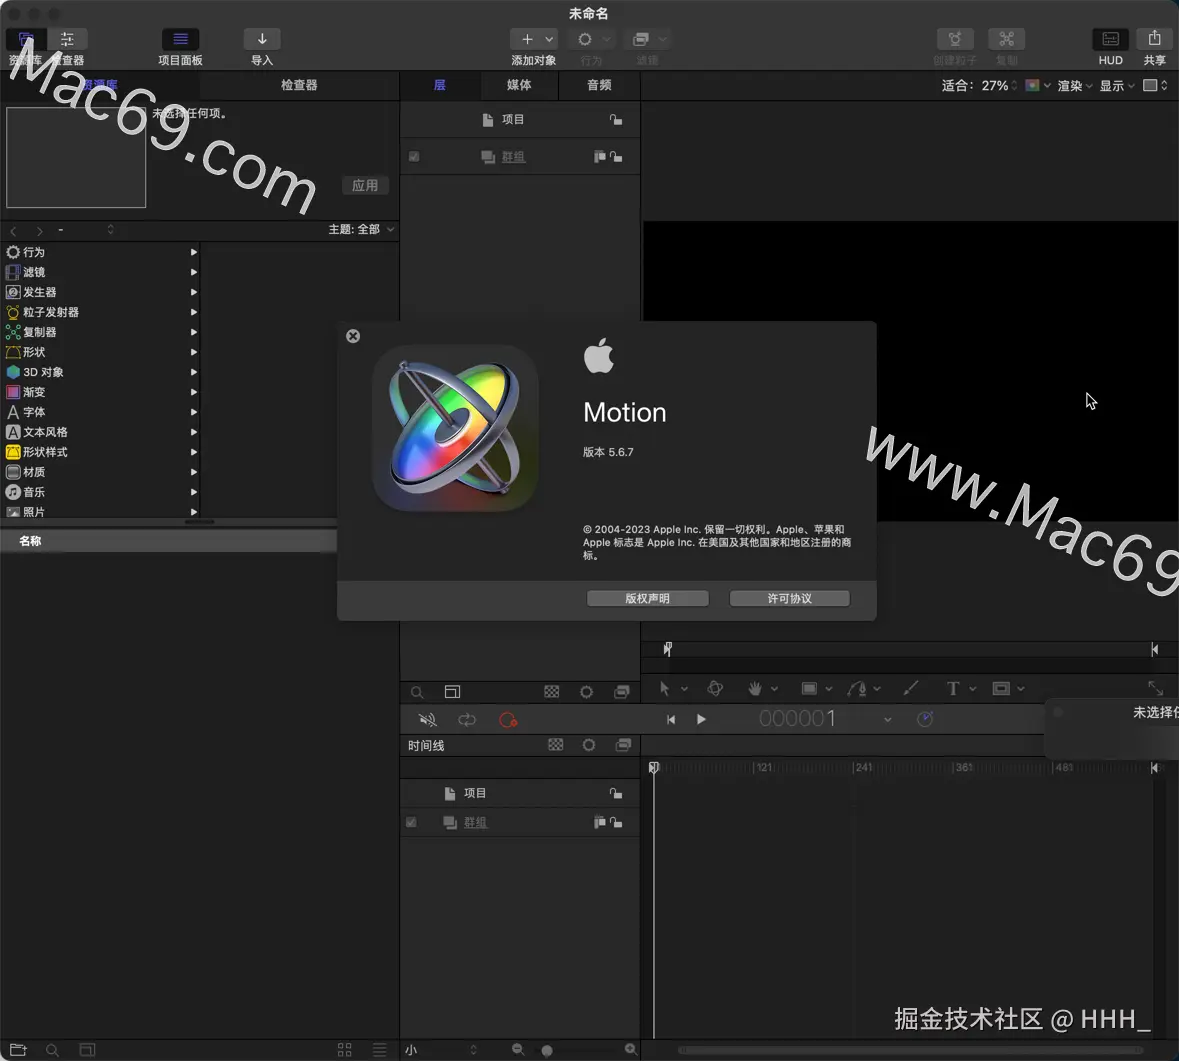Click the Add Object plus icon
The height and width of the screenshot is (1061, 1179).
coord(527,39)
